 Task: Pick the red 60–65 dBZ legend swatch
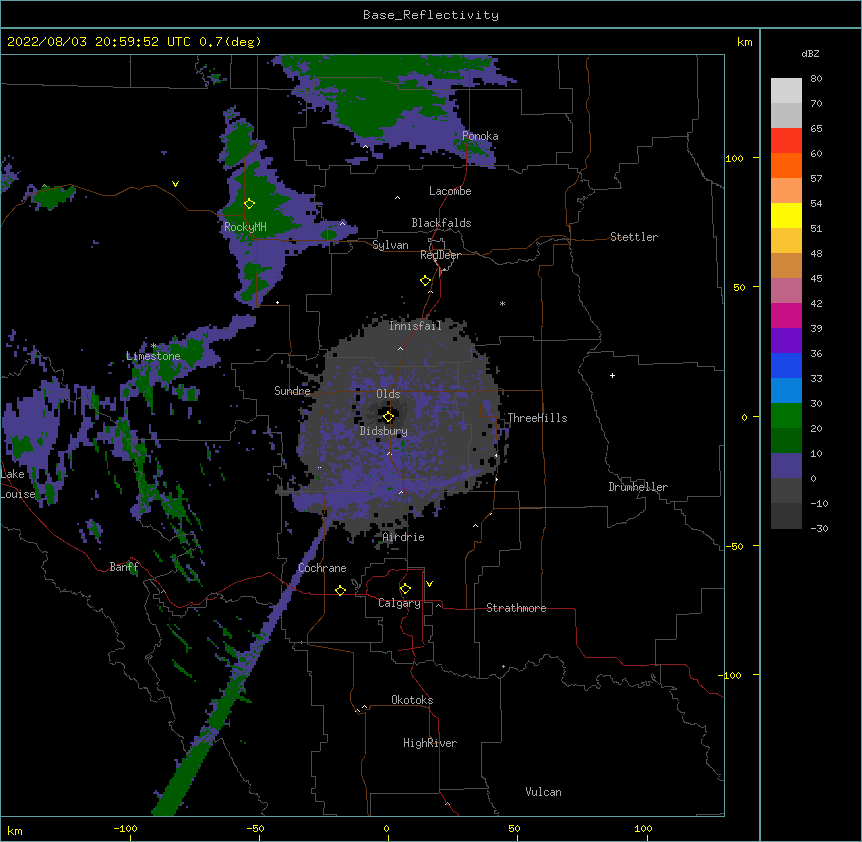click(786, 141)
